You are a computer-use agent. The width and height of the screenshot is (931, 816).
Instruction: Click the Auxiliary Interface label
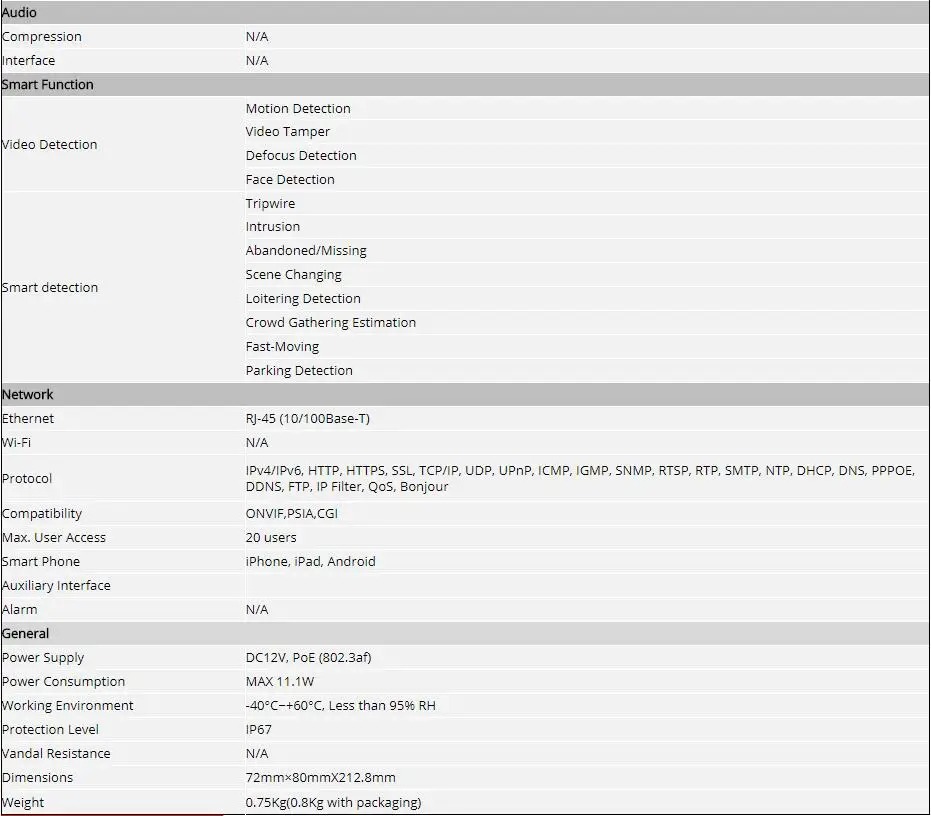(56, 586)
